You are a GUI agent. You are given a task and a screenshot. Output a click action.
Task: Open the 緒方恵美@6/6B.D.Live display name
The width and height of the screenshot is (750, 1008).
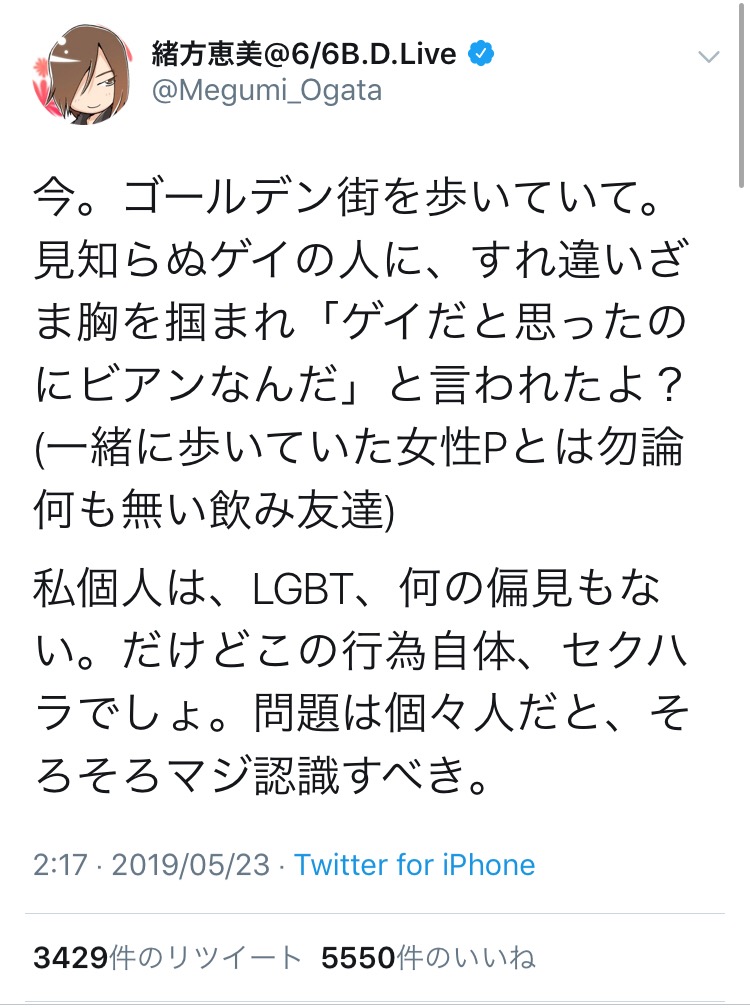(304, 54)
